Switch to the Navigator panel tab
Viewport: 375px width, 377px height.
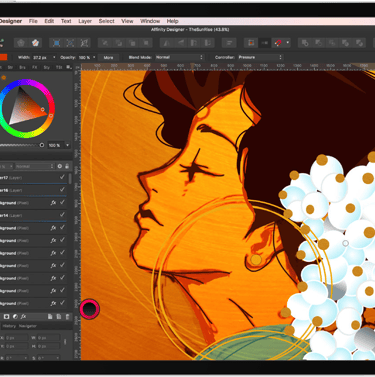pyautogui.click(x=28, y=326)
